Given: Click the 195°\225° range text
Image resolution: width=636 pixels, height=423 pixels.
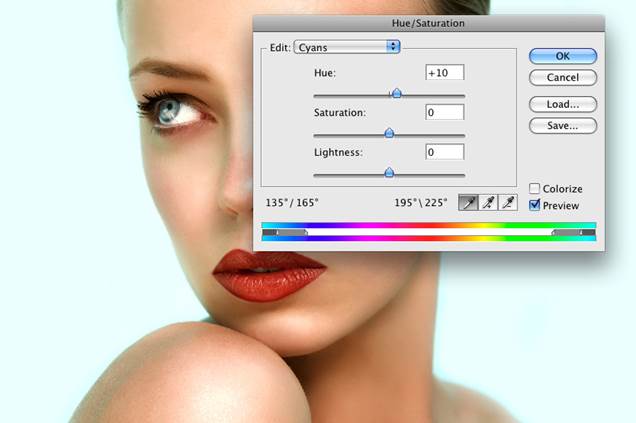Looking at the screenshot, I should 421,202.
